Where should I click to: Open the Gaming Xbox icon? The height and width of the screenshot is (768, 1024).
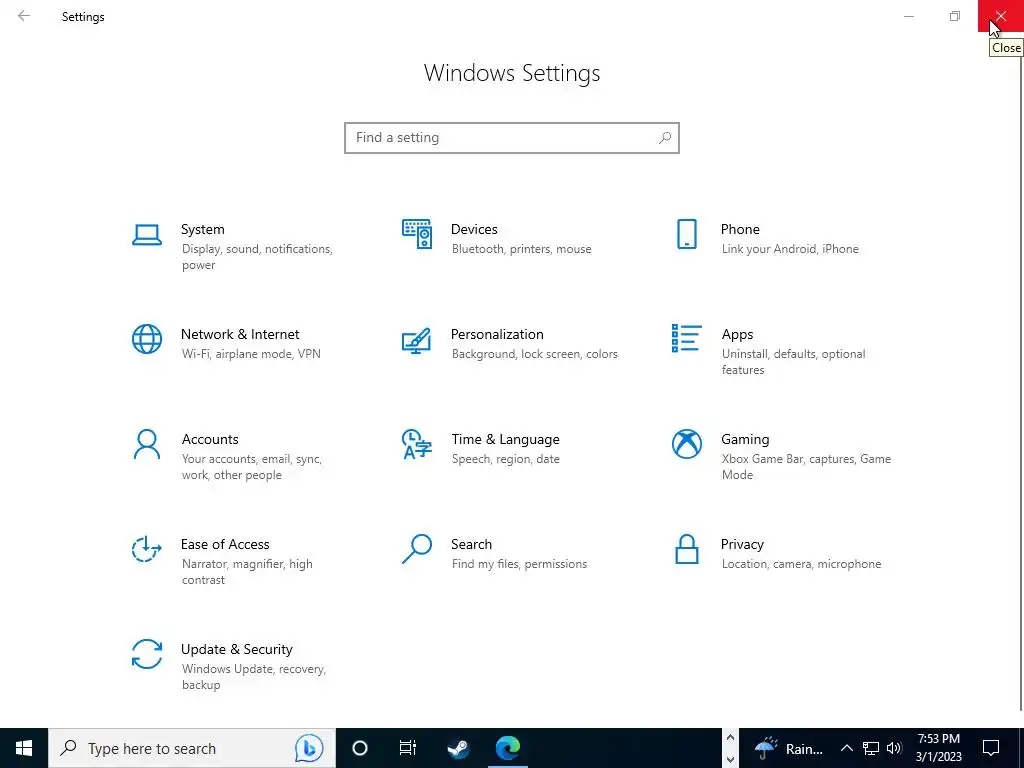point(686,444)
